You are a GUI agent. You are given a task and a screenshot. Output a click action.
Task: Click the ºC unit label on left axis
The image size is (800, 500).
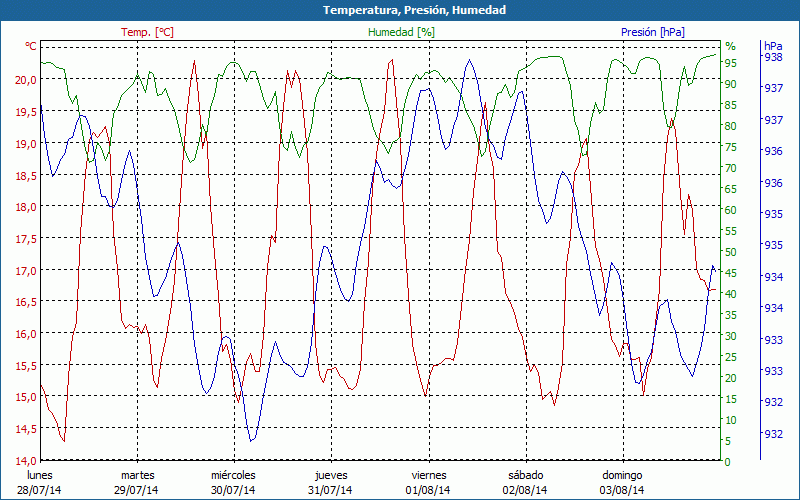(31, 46)
